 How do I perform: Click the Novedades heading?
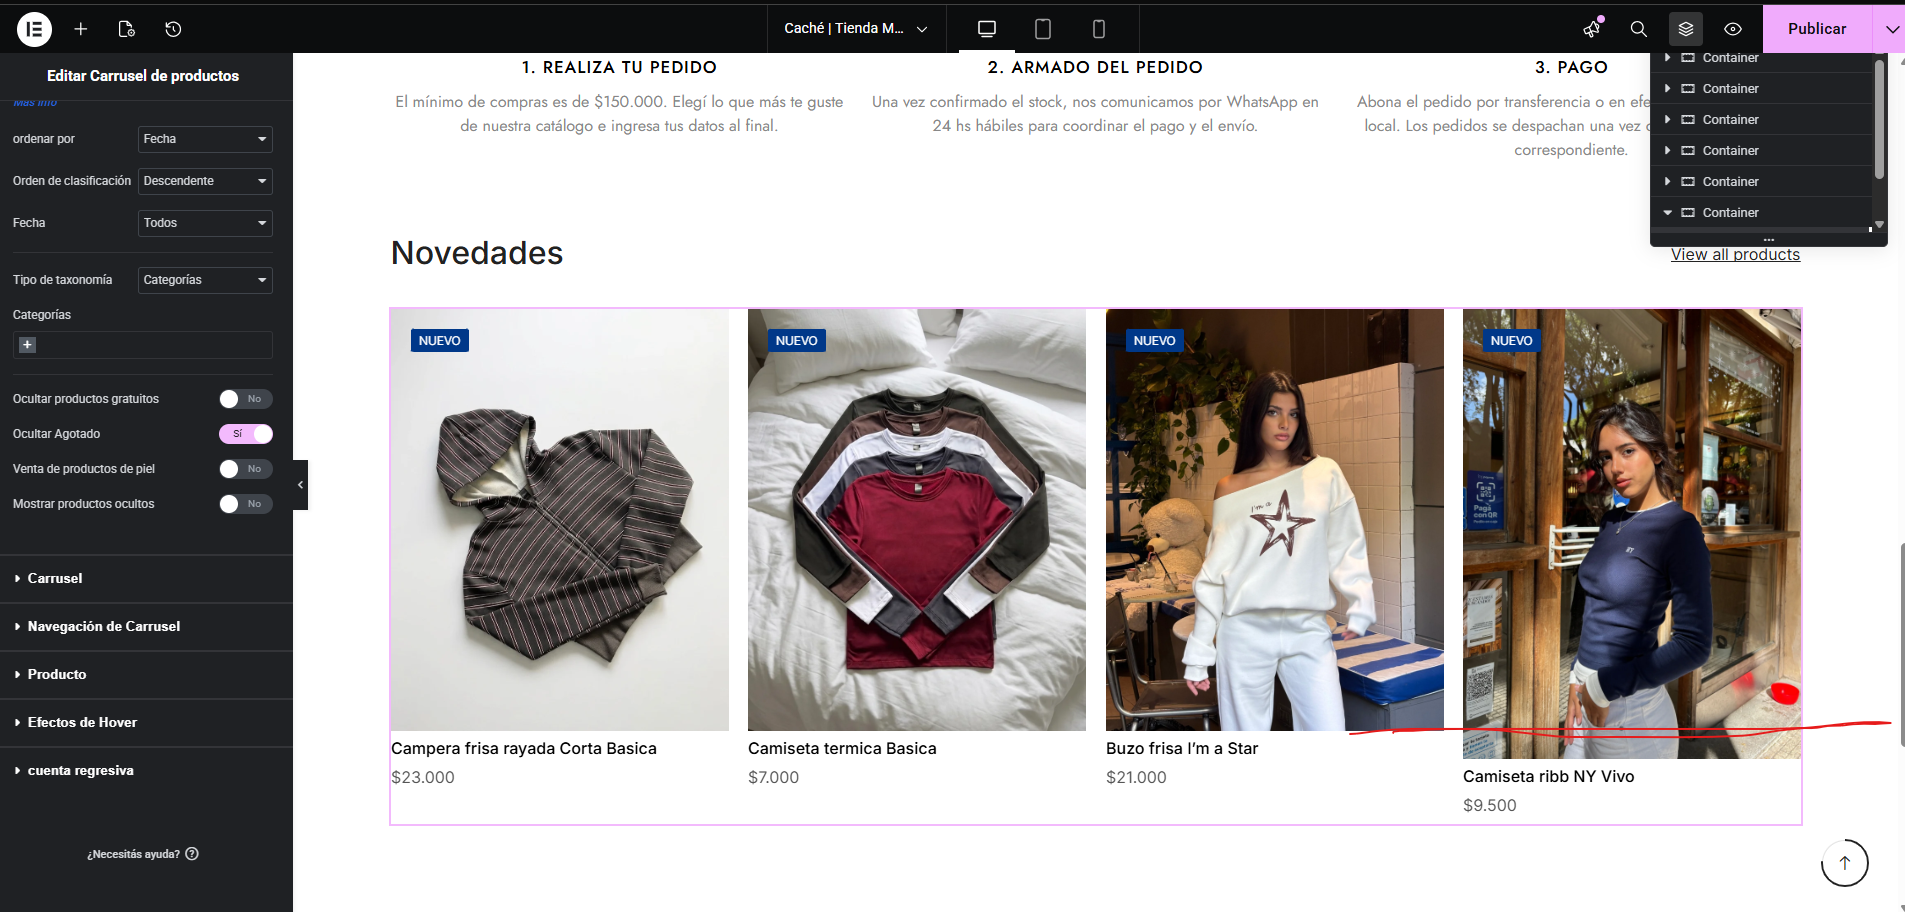coord(477,253)
